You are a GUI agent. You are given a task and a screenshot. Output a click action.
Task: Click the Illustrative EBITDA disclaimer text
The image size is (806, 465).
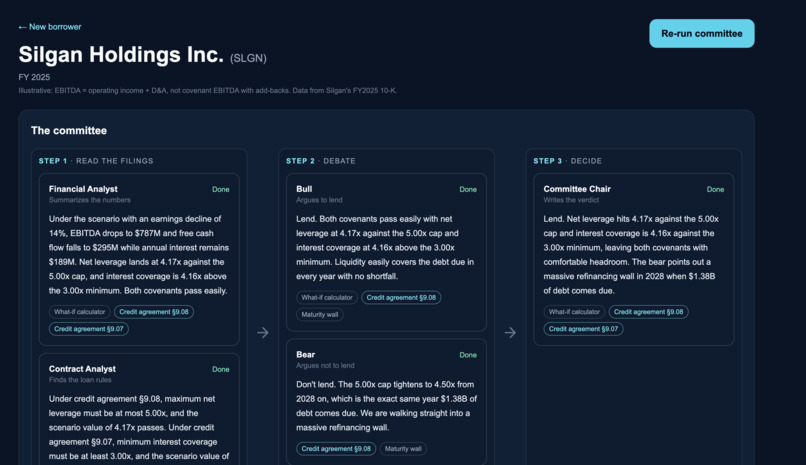pos(208,90)
